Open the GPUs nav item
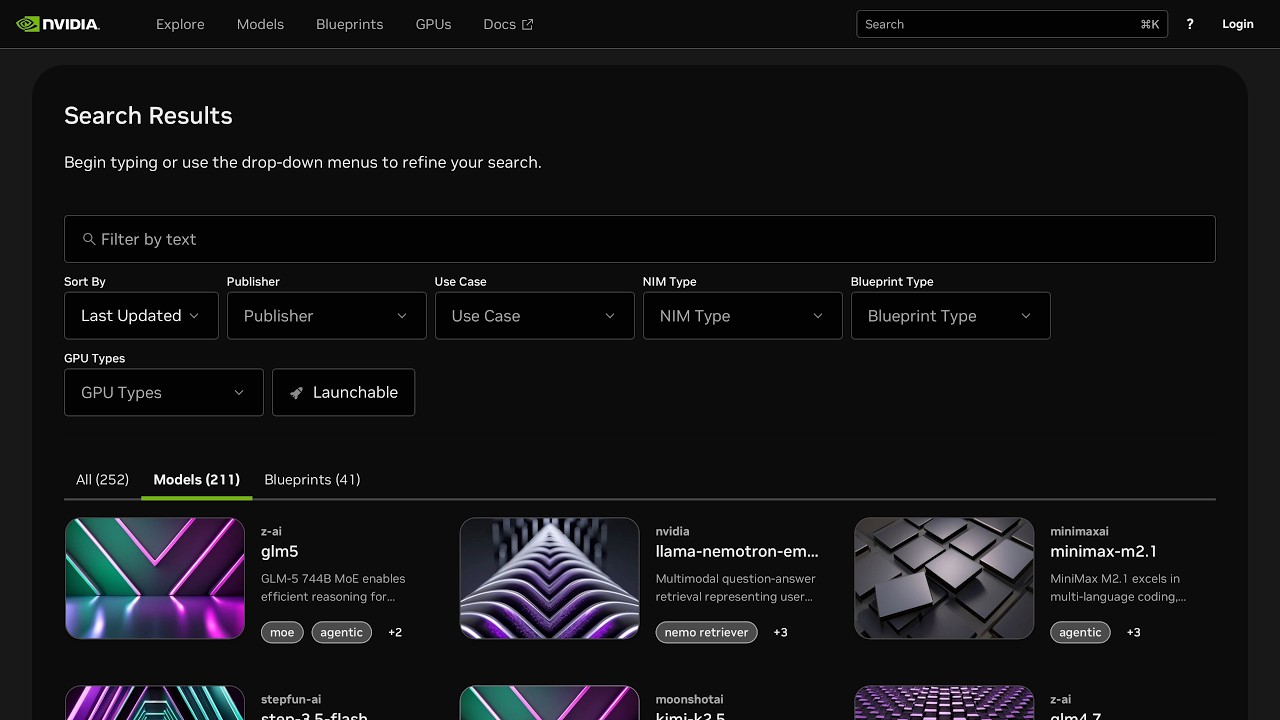Screen dimensions: 1280x720 coord(433,24)
